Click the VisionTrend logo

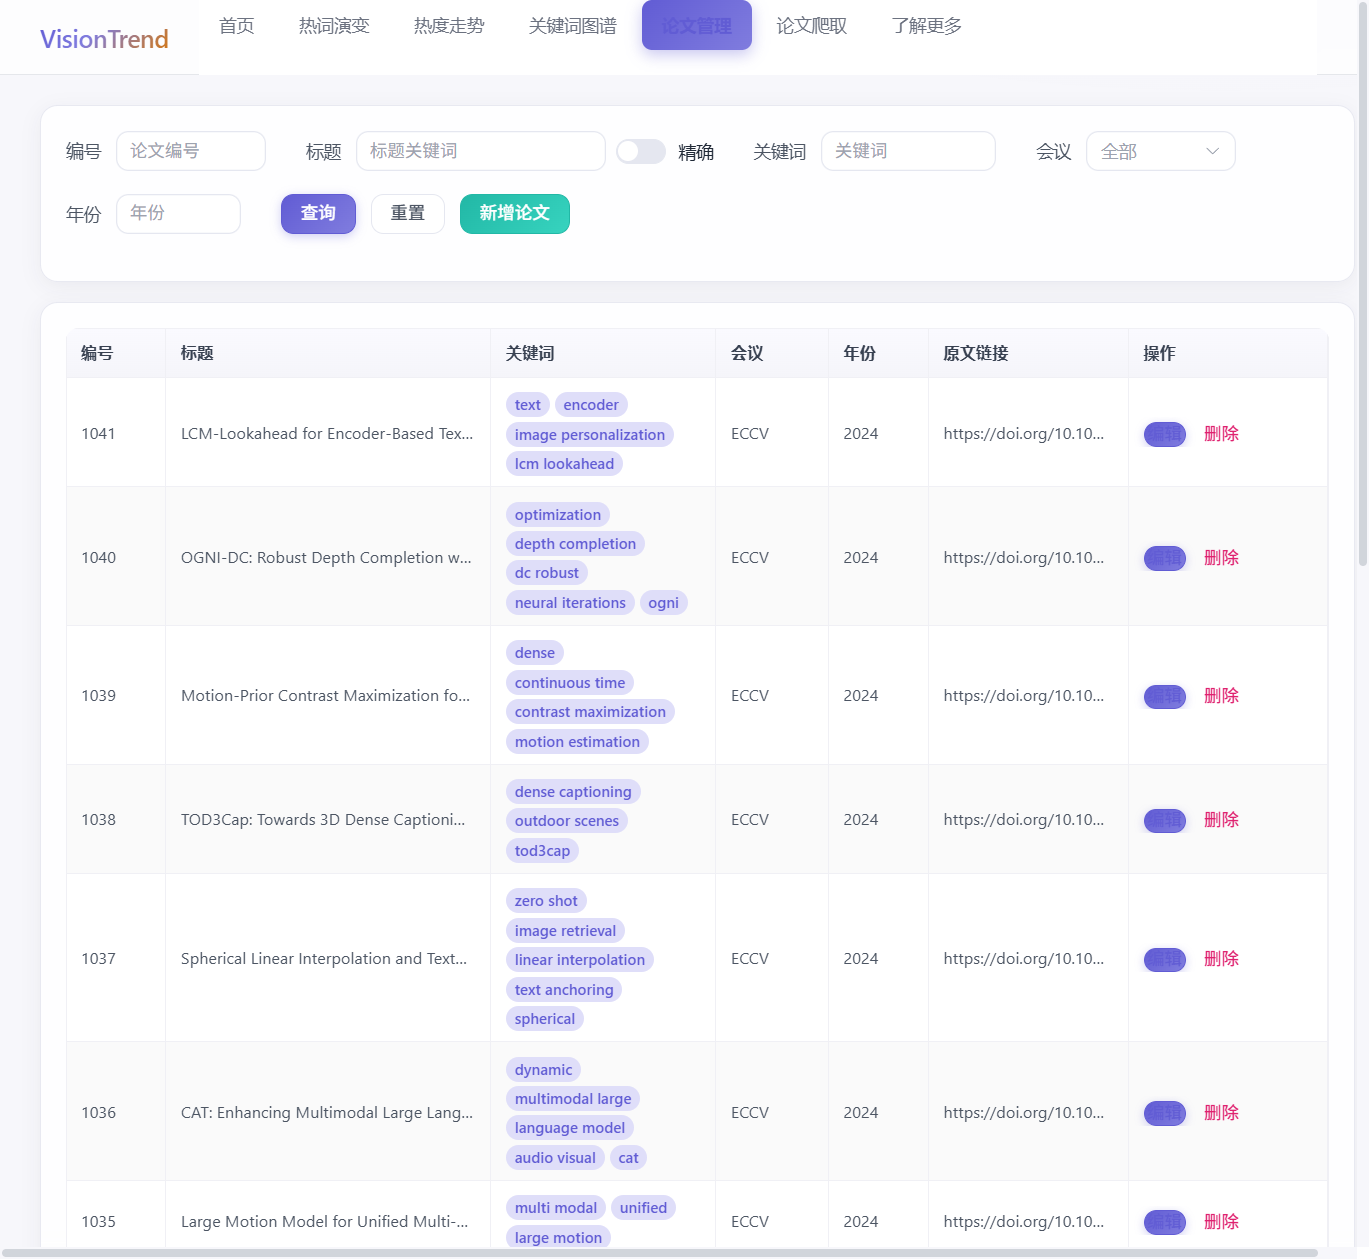104,39
